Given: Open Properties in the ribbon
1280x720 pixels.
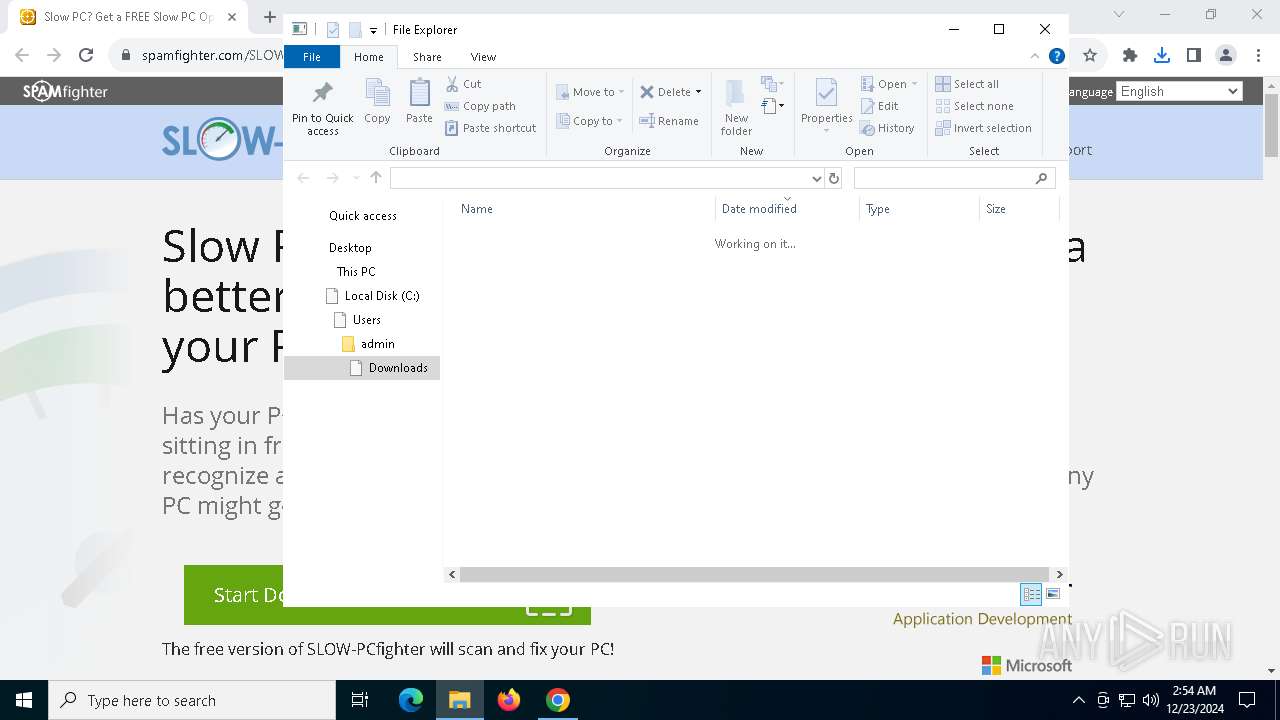Looking at the screenshot, I should [x=826, y=105].
